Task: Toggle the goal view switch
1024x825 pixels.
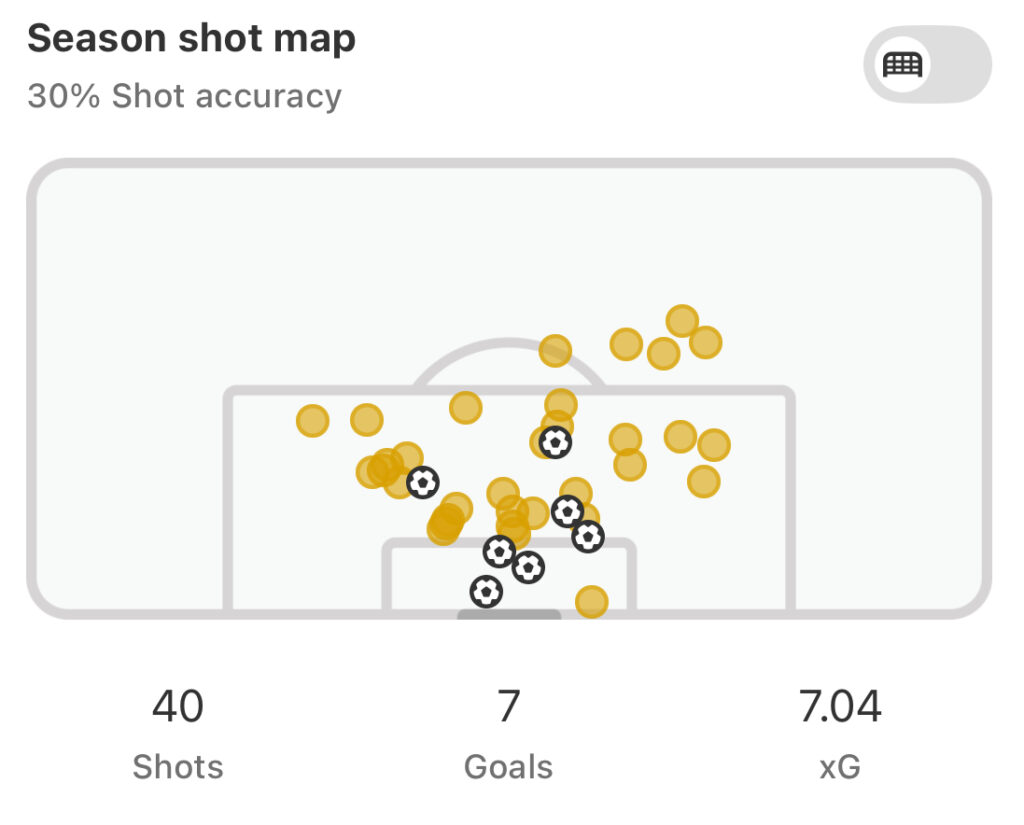Action: click(927, 64)
